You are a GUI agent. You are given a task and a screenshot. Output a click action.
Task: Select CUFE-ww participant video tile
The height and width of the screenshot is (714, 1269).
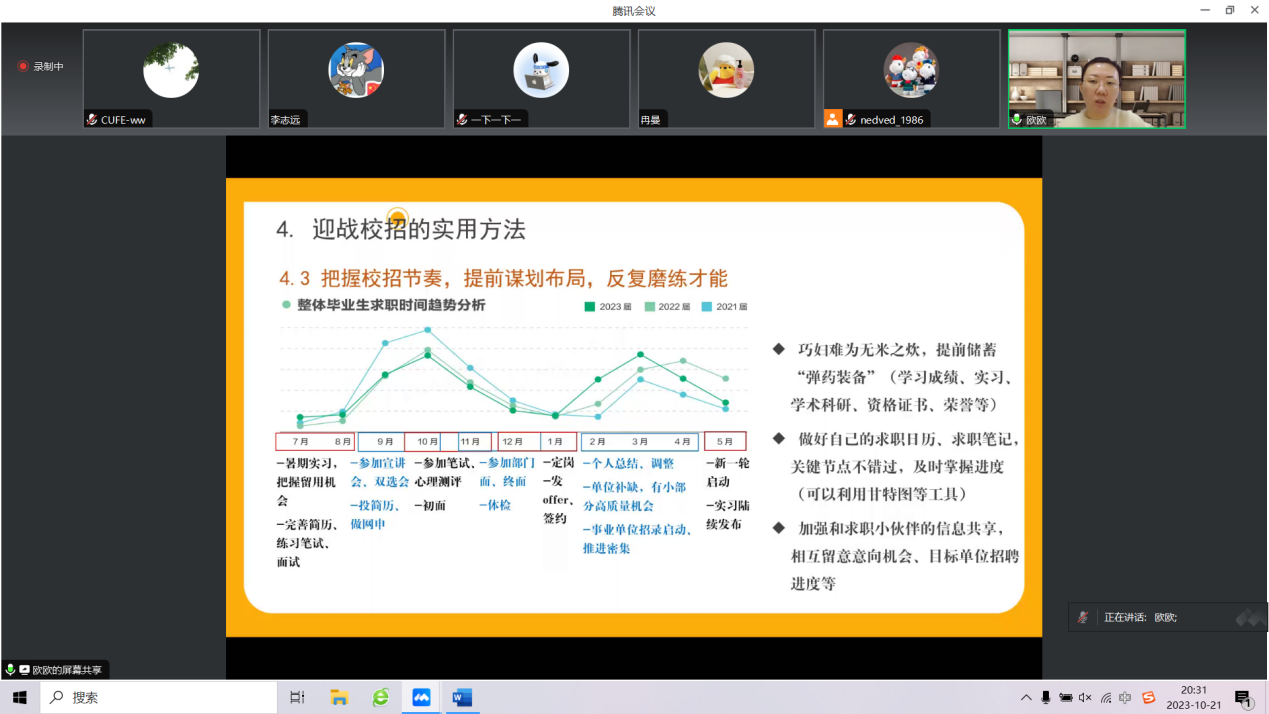coord(171,78)
